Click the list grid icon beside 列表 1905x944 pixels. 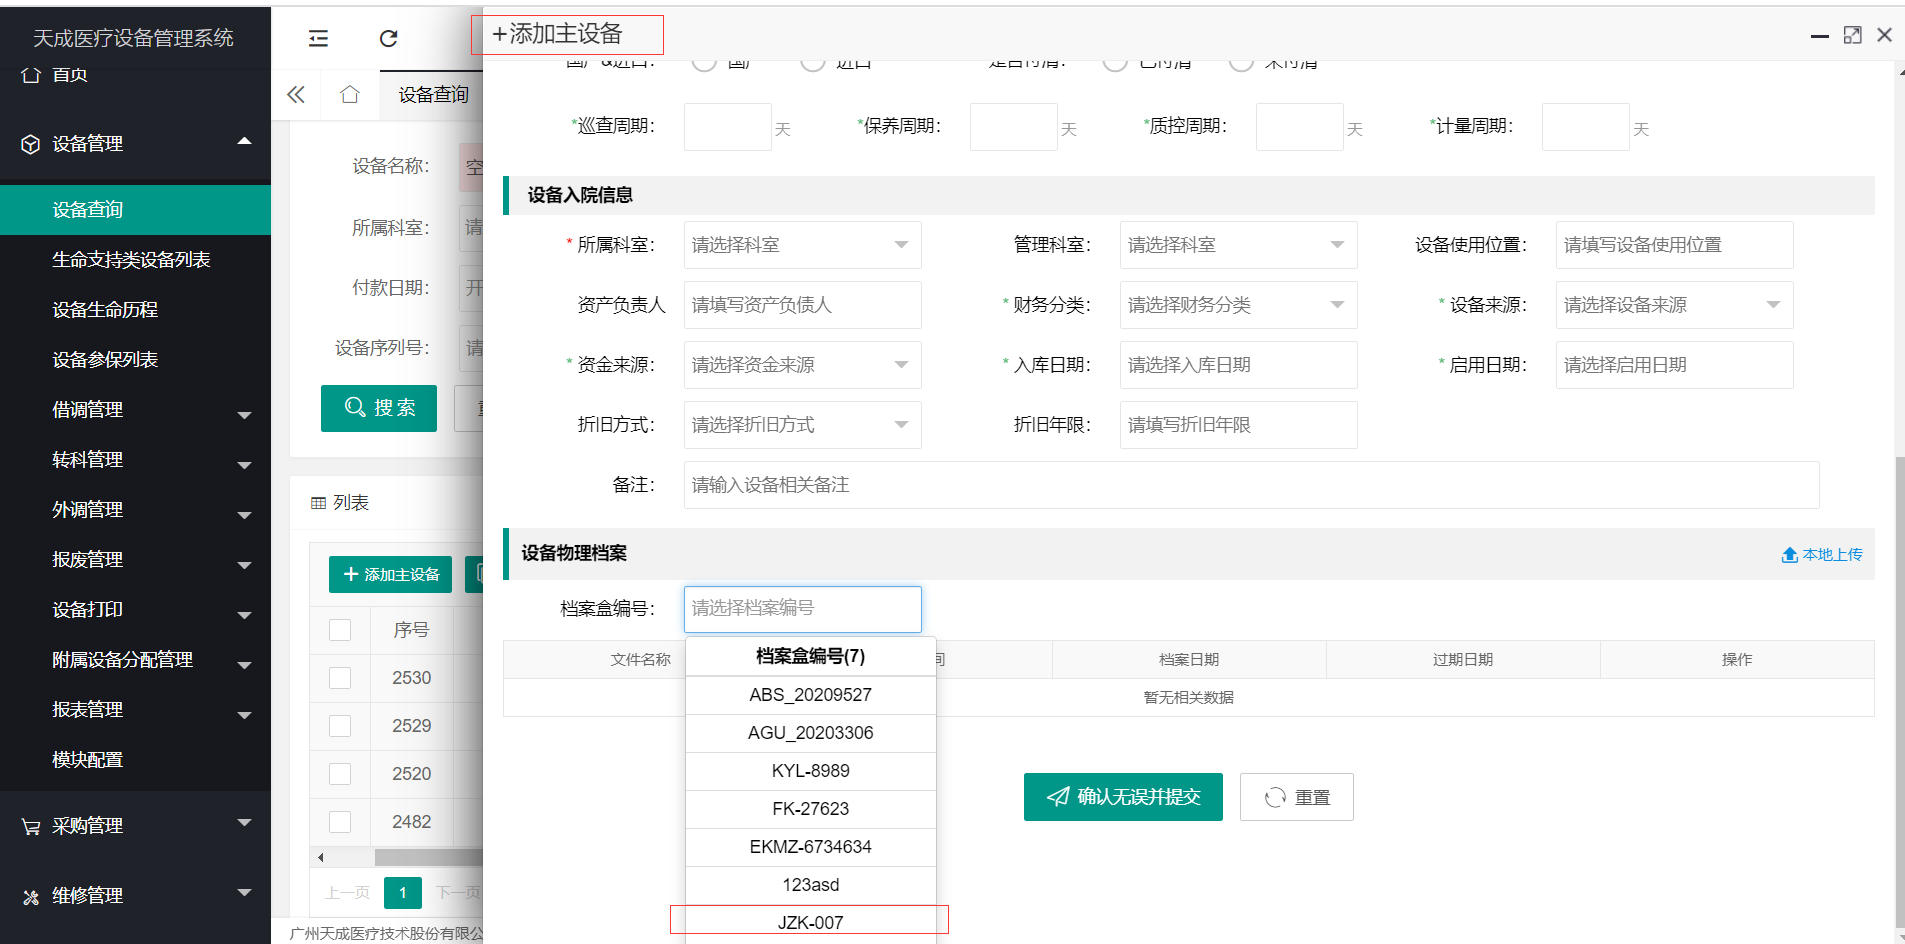pyautogui.click(x=318, y=503)
